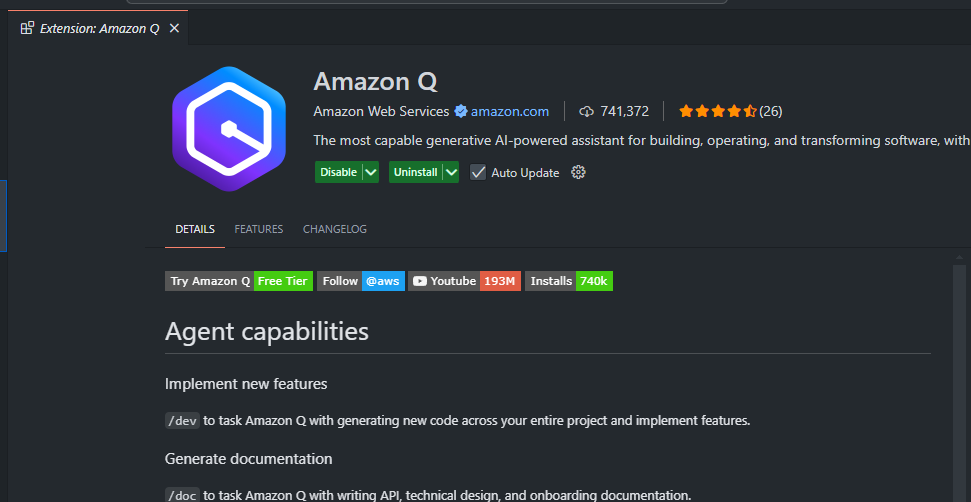Switch to the CHANGELOG tab

pos(335,229)
